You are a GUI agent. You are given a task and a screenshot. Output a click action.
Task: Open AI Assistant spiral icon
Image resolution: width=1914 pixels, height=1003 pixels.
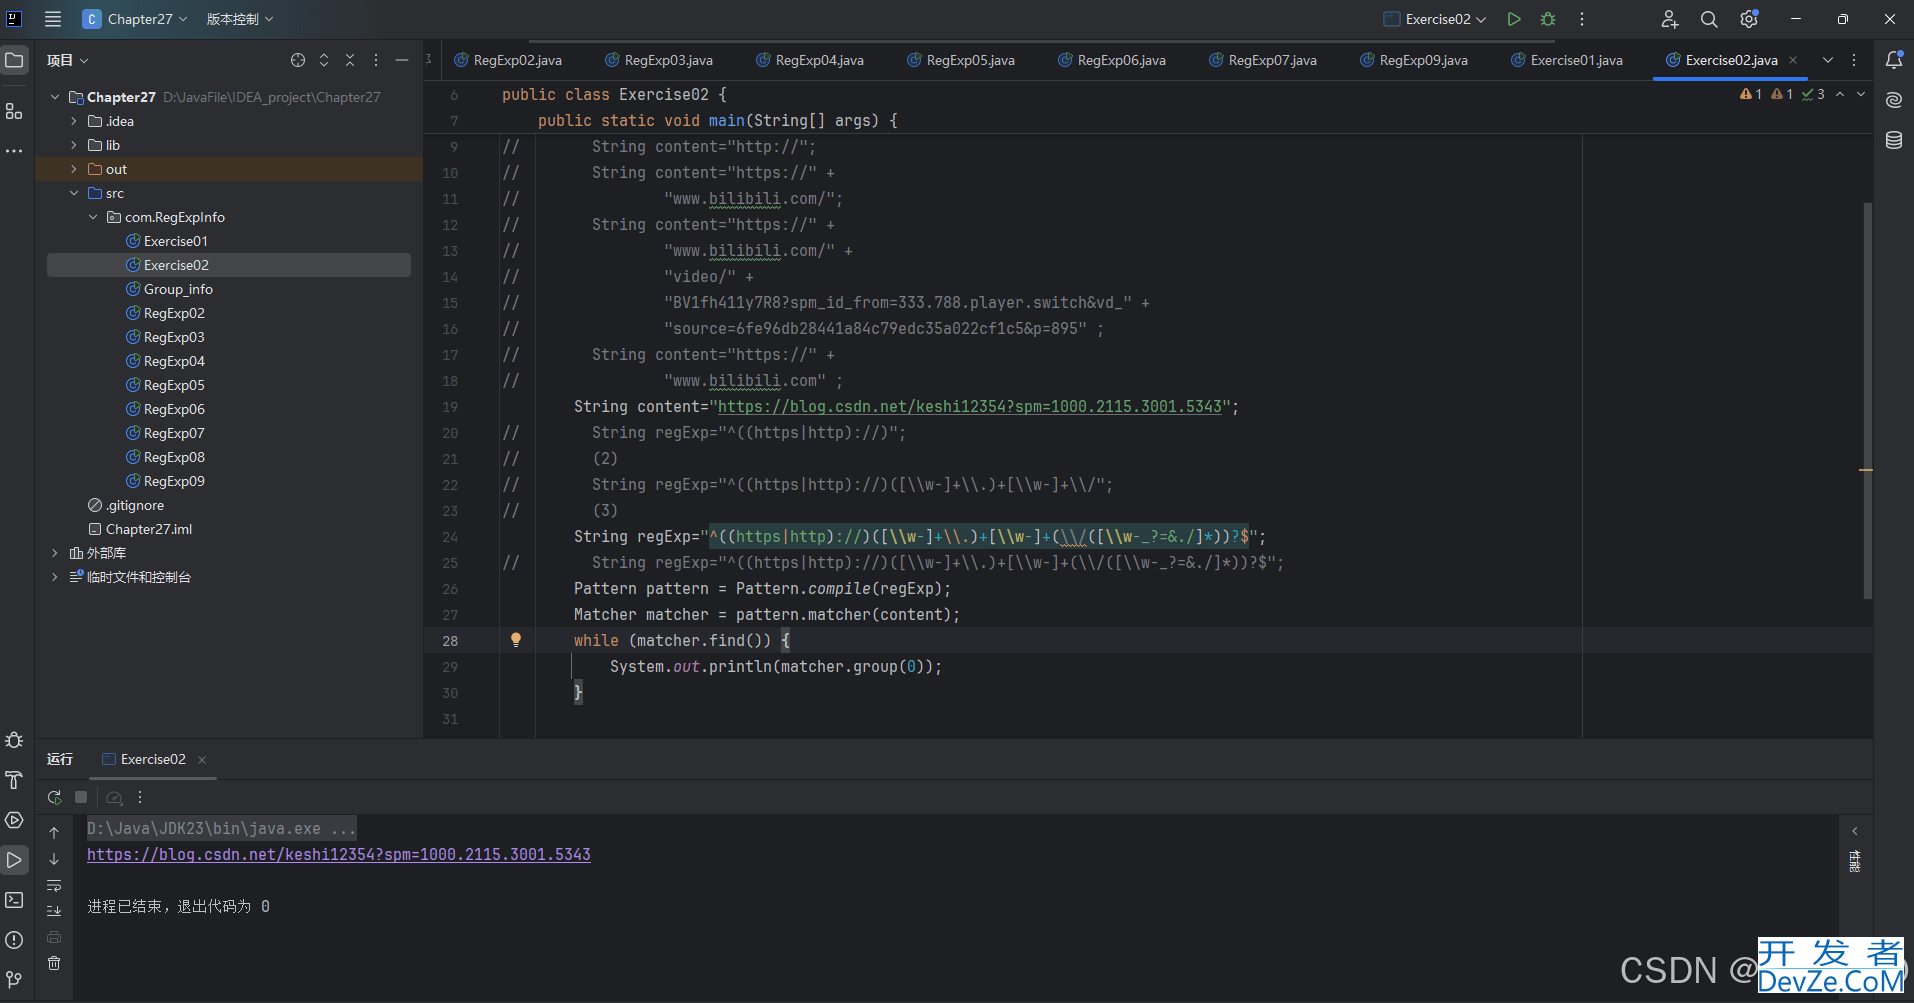(x=1894, y=100)
